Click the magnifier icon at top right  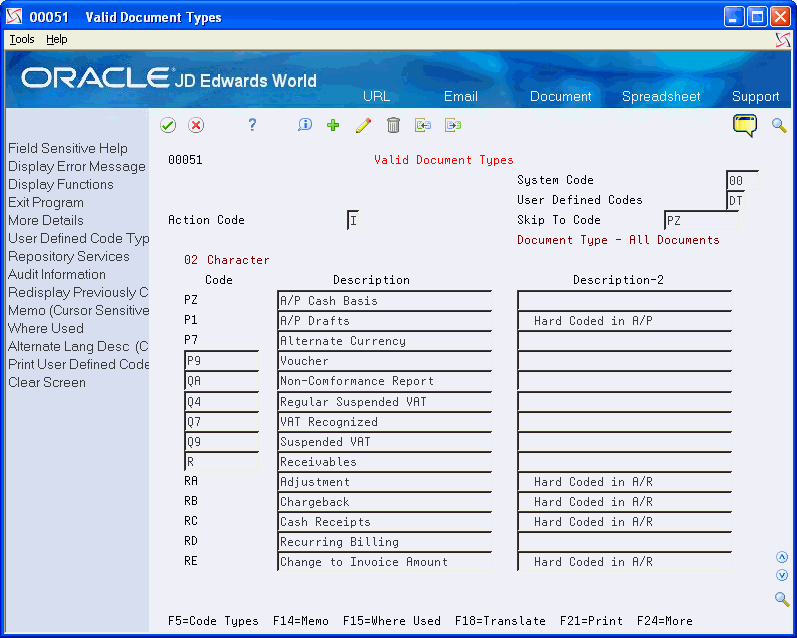[x=779, y=125]
